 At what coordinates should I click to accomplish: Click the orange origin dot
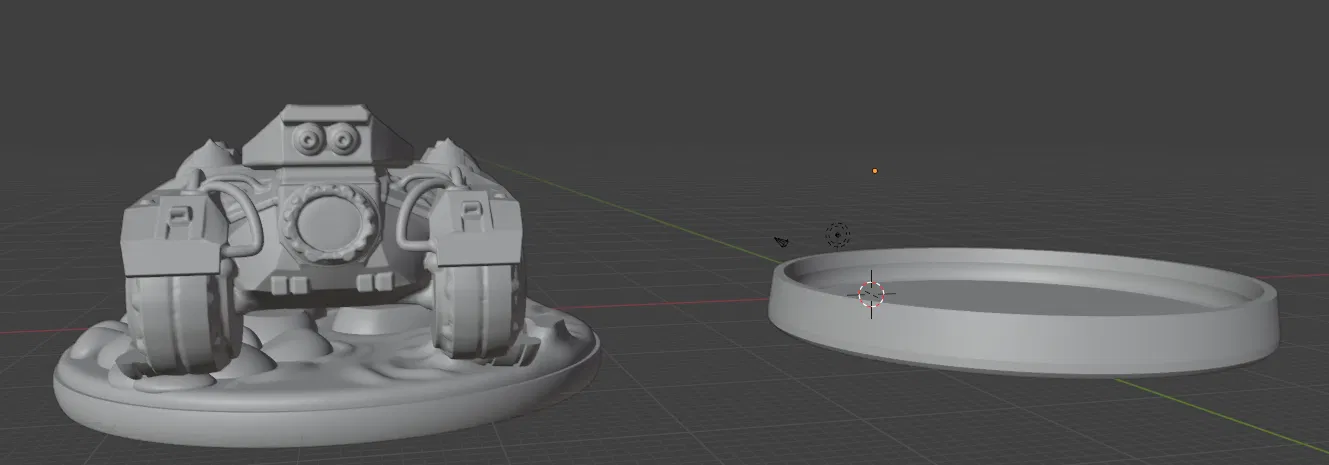875,171
